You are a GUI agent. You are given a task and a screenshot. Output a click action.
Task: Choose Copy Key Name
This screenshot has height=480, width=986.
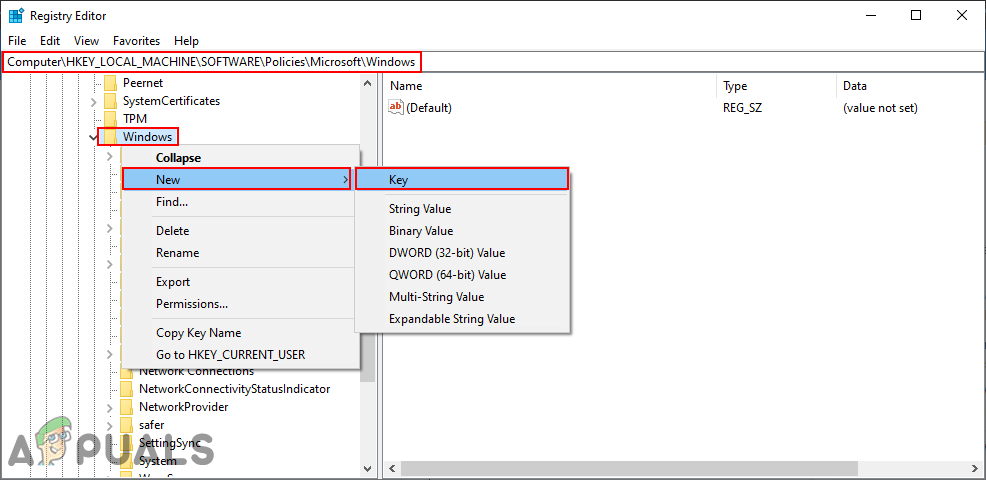[240, 333]
